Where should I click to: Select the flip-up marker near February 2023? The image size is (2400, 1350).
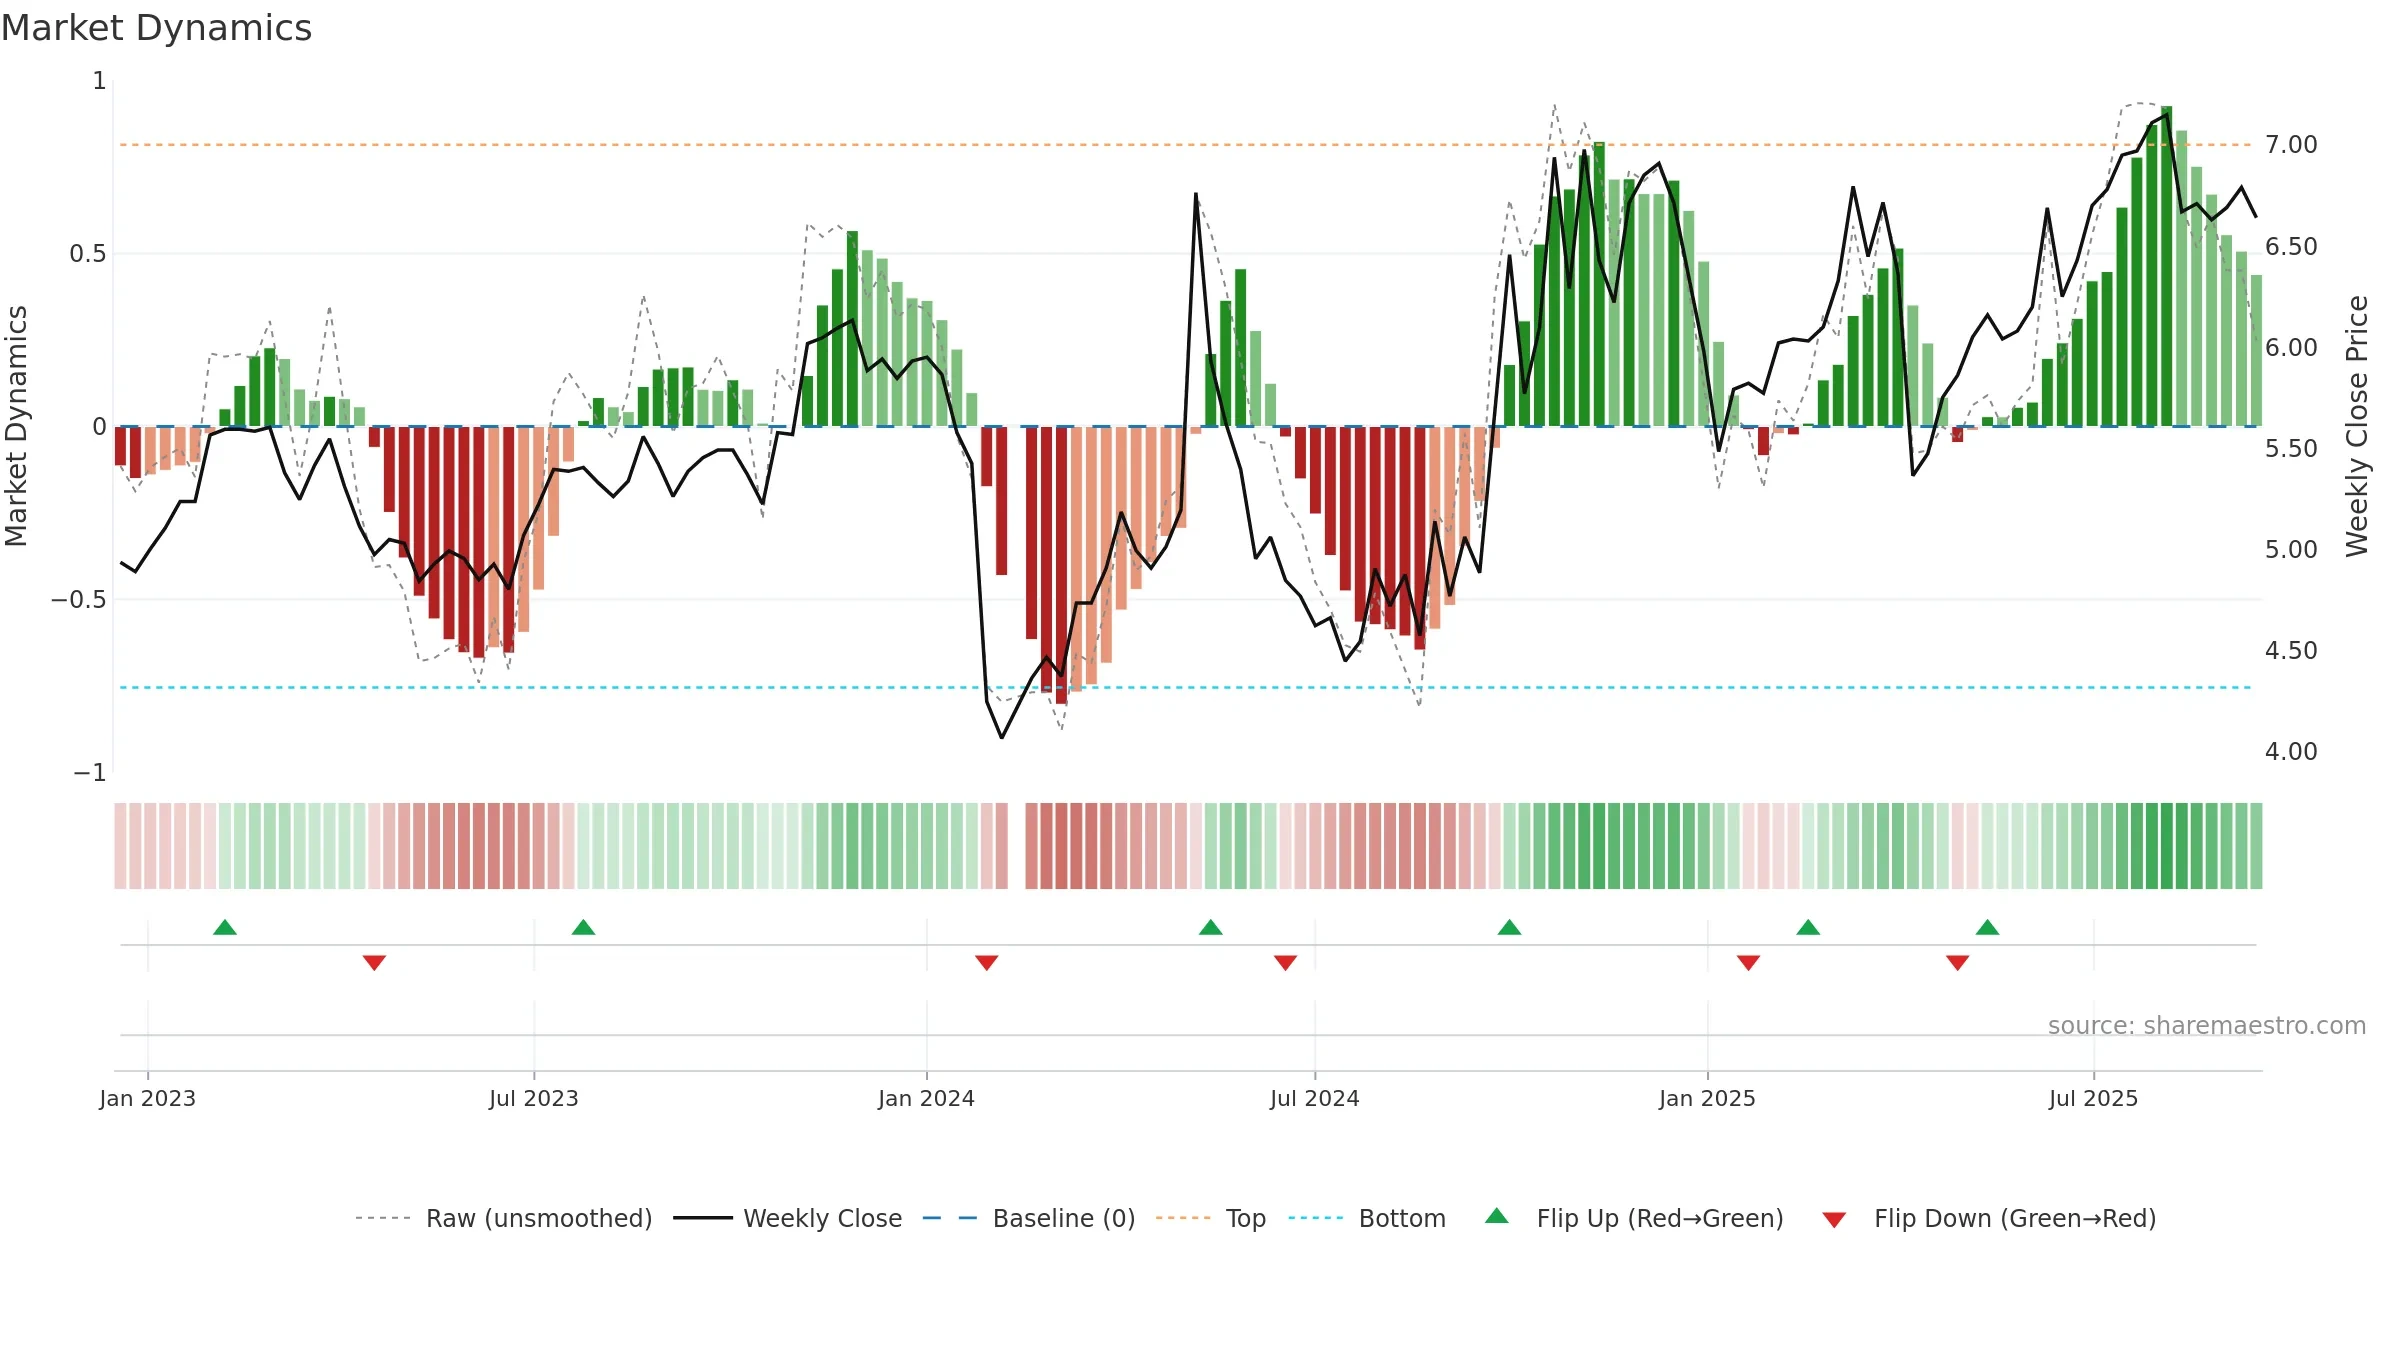pyautogui.click(x=225, y=927)
